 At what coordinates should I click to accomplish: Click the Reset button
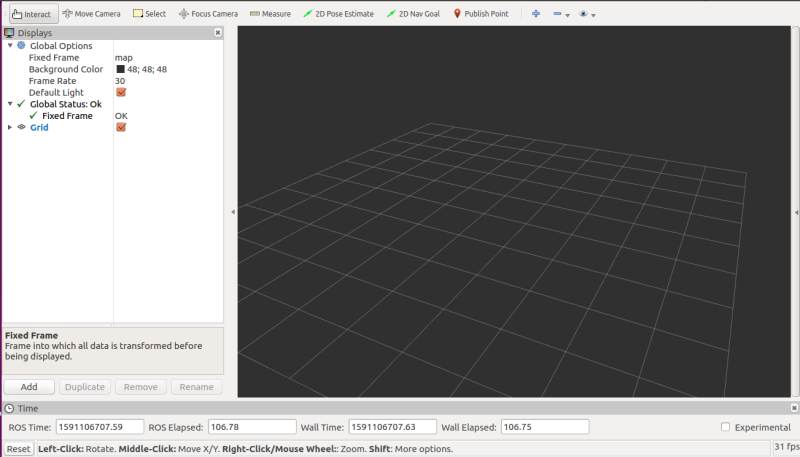pos(18,449)
